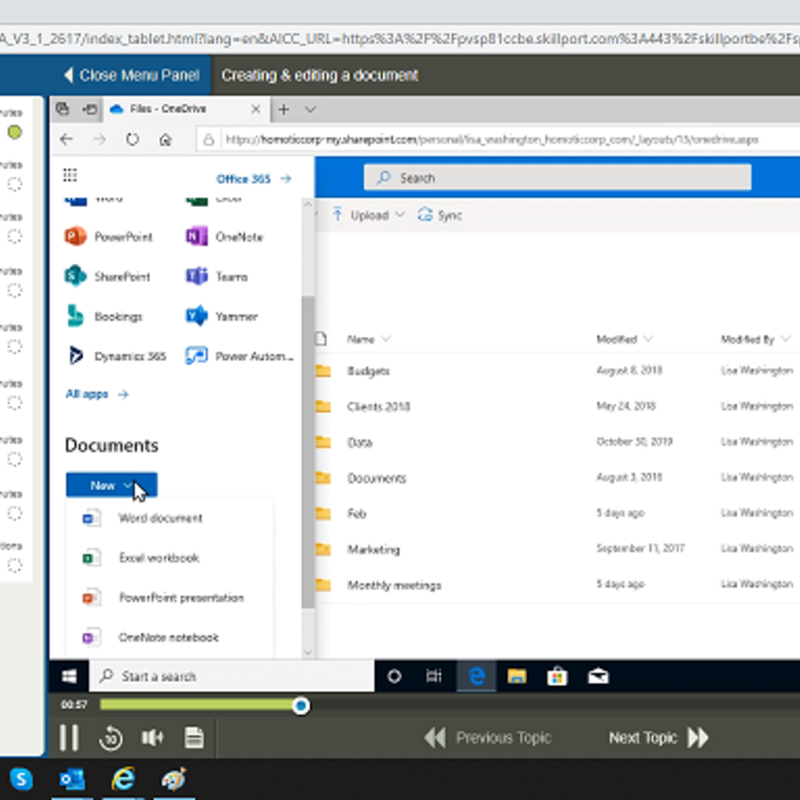Open Internet Explorer from the bottom taskbar
800x800 pixels.
pyautogui.click(x=123, y=779)
